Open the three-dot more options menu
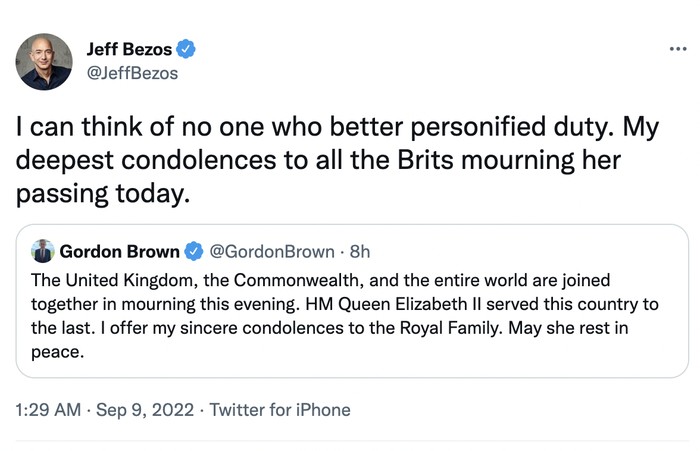Screen dimensions: 700x451 pos(678,47)
